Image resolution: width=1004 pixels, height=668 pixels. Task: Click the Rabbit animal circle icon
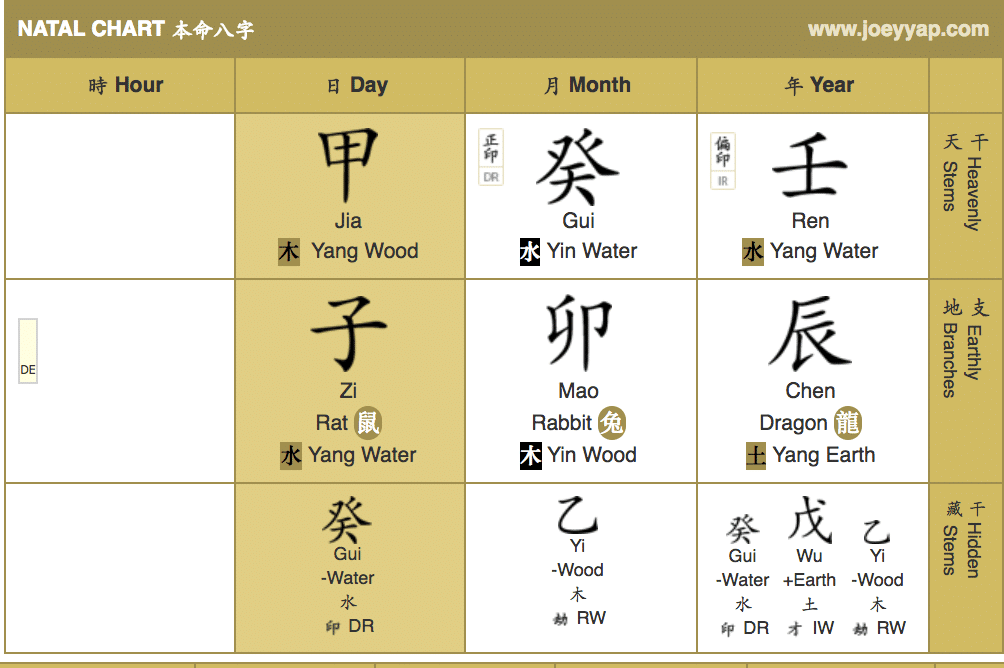click(x=611, y=423)
